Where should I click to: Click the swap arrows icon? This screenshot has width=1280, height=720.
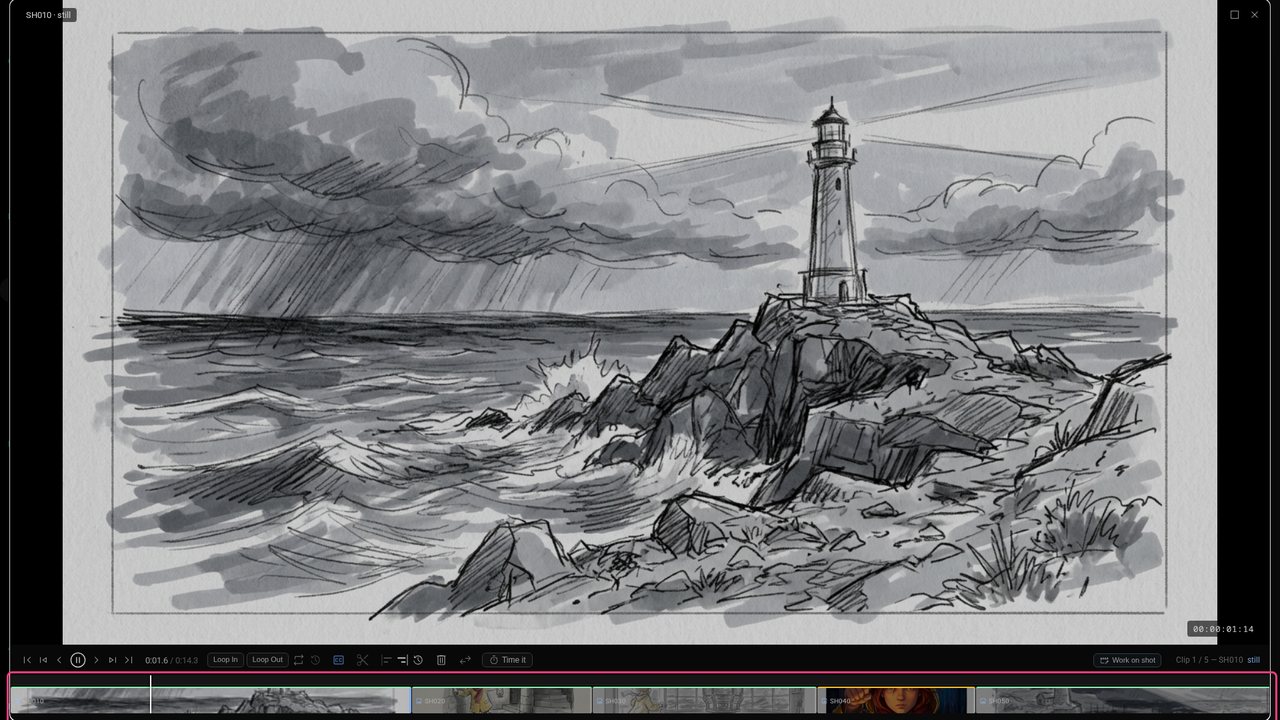[x=465, y=660]
